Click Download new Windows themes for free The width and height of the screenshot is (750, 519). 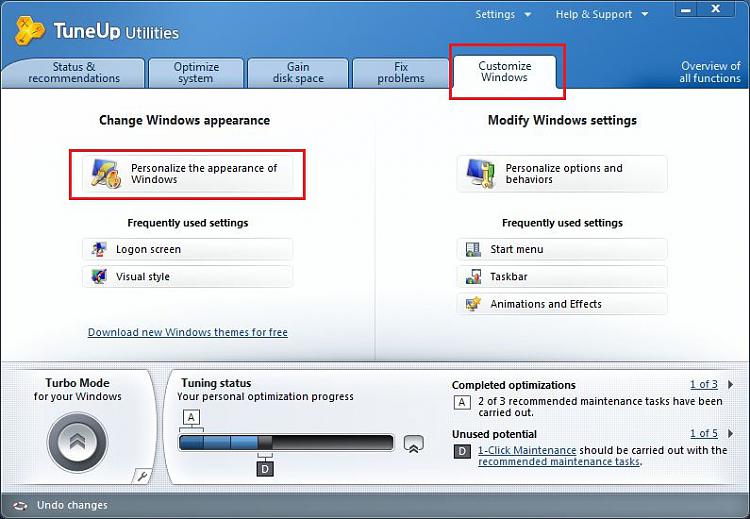[x=188, y=332]
